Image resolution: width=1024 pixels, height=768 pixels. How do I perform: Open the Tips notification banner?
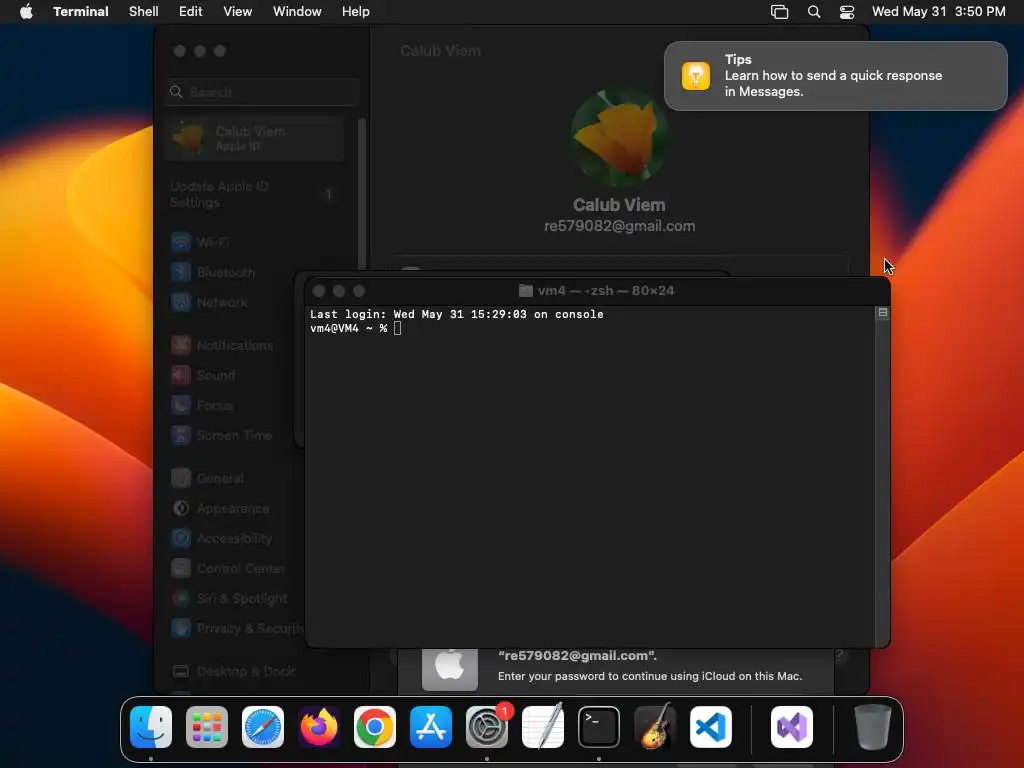(x=836, y=76)
